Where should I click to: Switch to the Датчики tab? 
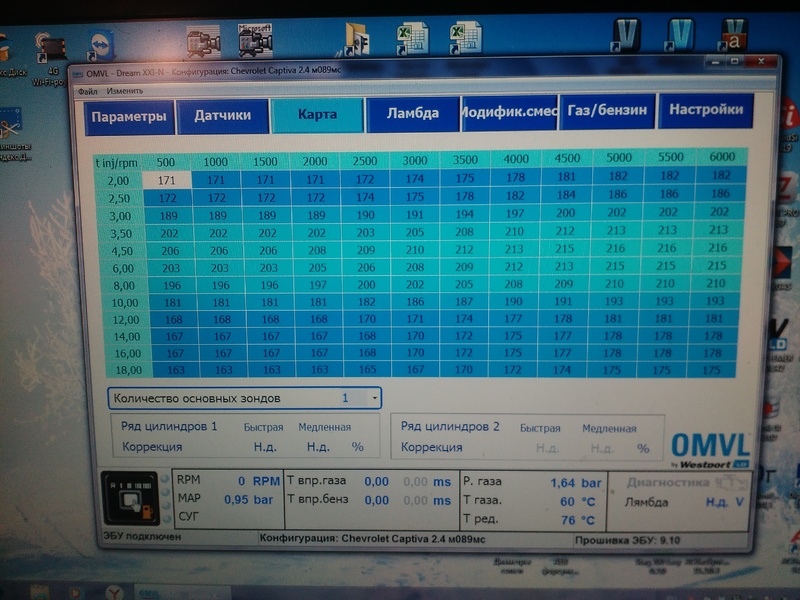(x=222, y=115)
